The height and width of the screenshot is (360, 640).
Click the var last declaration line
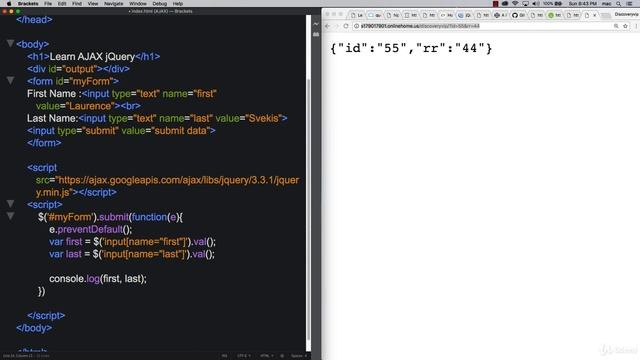click(132, 253)
